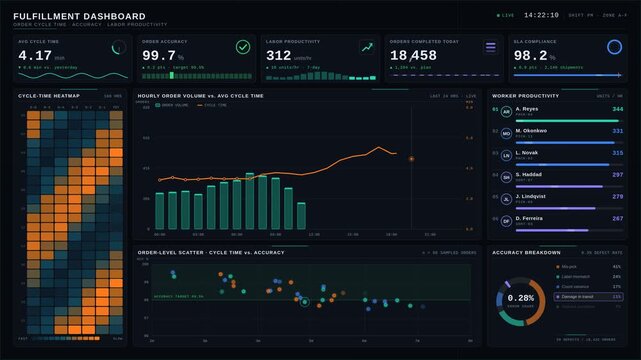Click the trend arrow icon on Labor Productivity card
This screenshot has width=641, height=360.
(x=367, y=47)
